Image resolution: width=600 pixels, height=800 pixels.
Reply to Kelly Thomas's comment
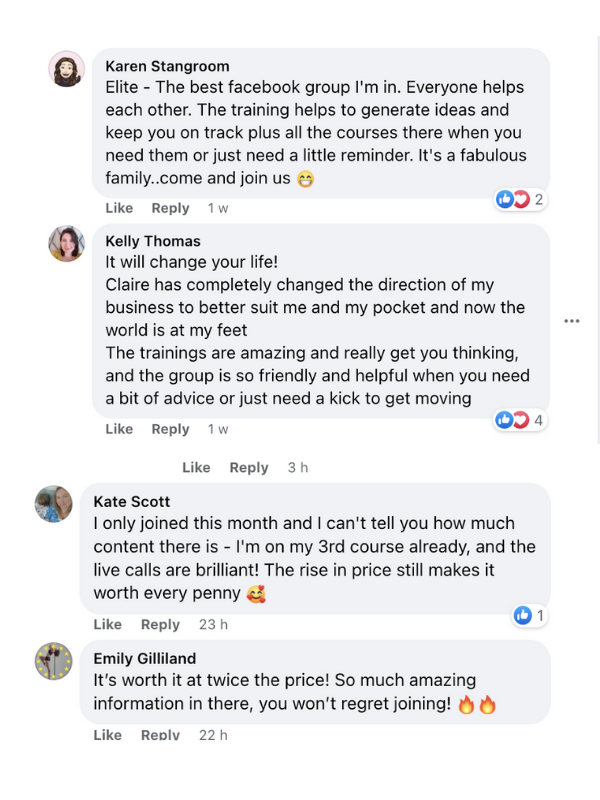170,429
